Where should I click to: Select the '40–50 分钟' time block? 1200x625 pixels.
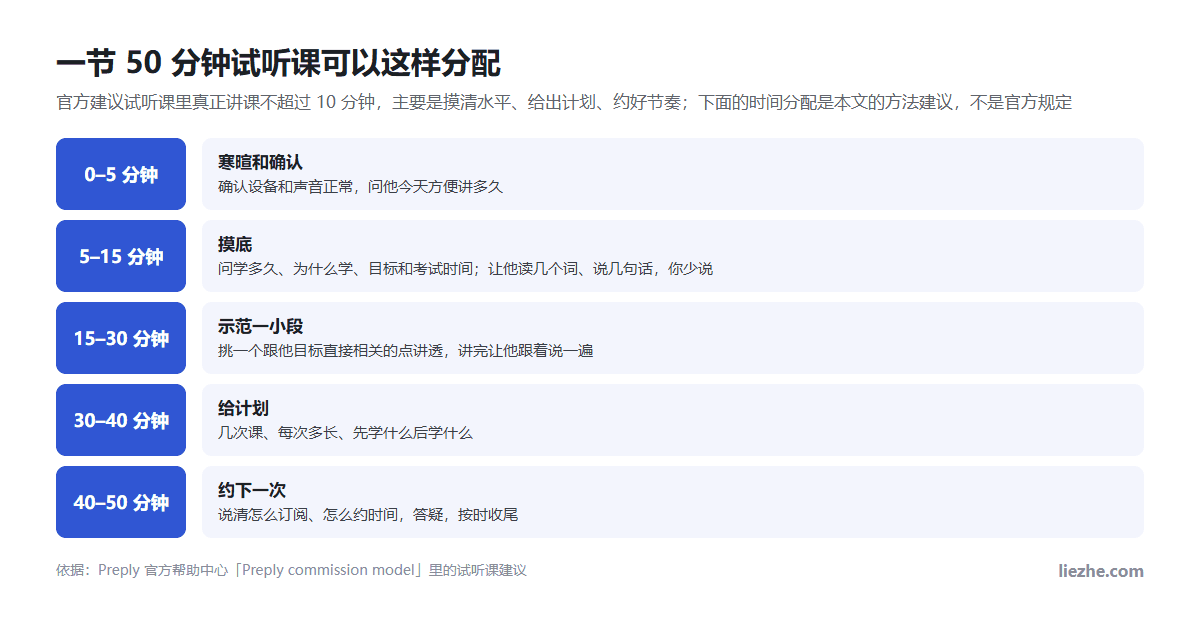[x=121, y=502]
